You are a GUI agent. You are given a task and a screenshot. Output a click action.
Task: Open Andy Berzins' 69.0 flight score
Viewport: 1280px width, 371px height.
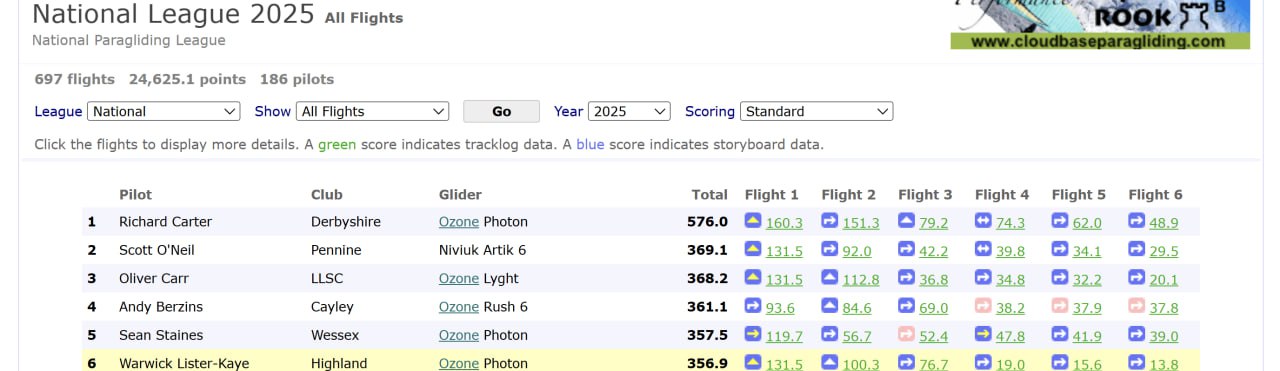point(934,308)
